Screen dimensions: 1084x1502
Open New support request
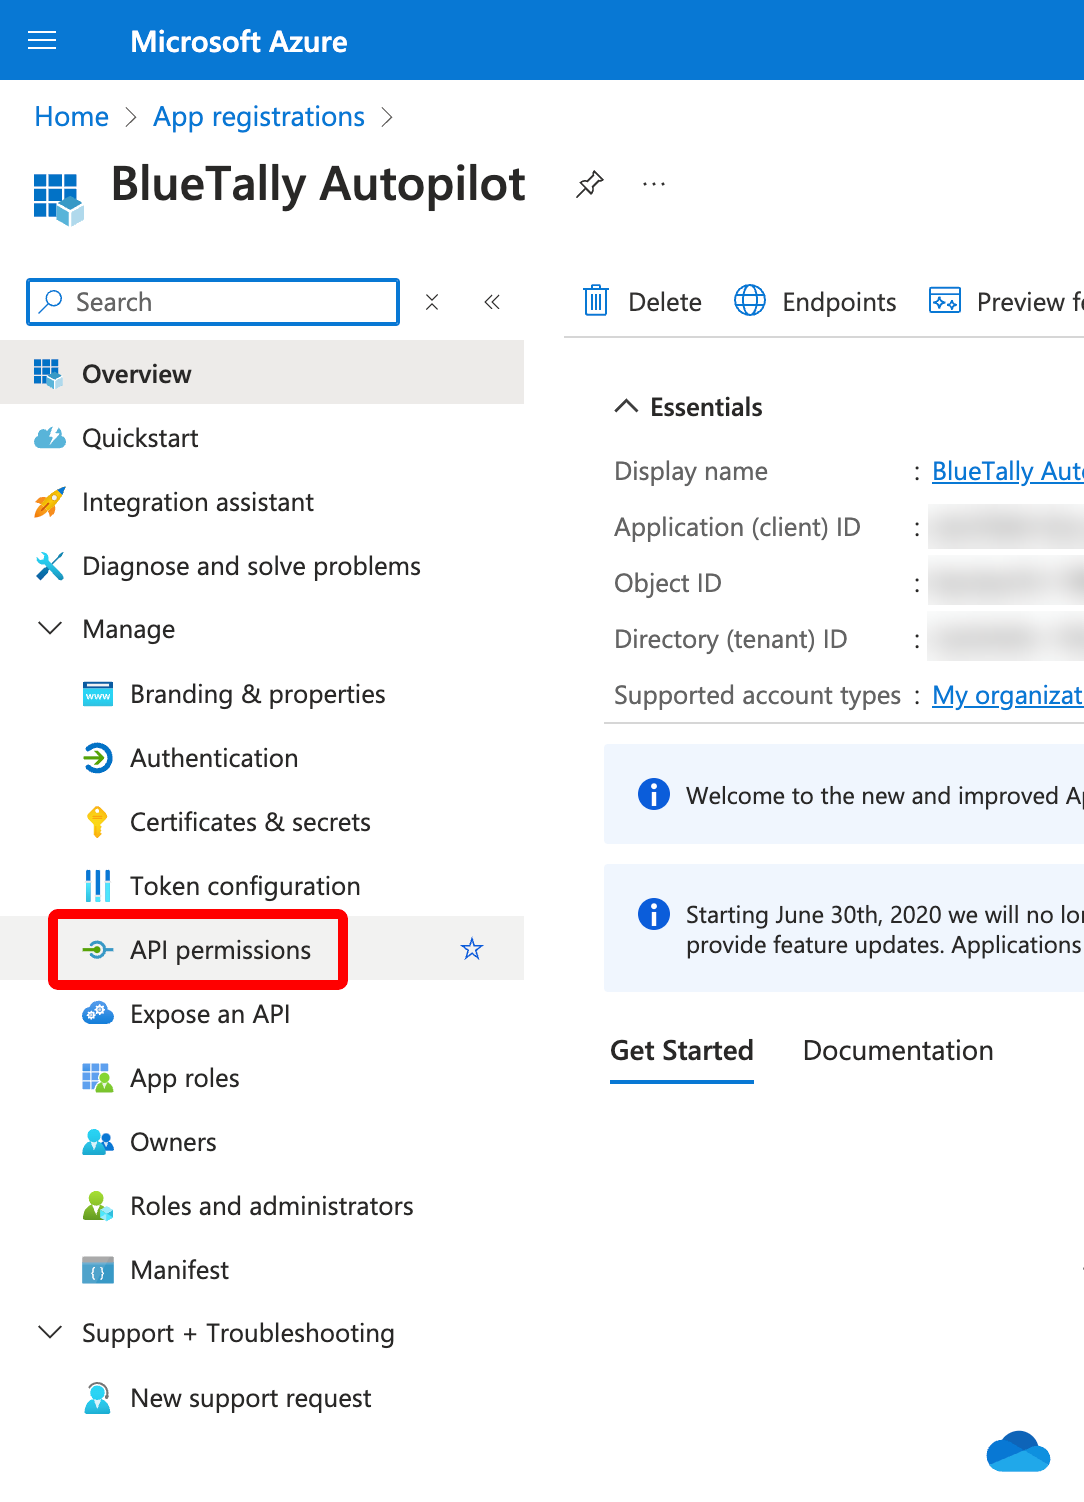click(x=262, y=1398)
